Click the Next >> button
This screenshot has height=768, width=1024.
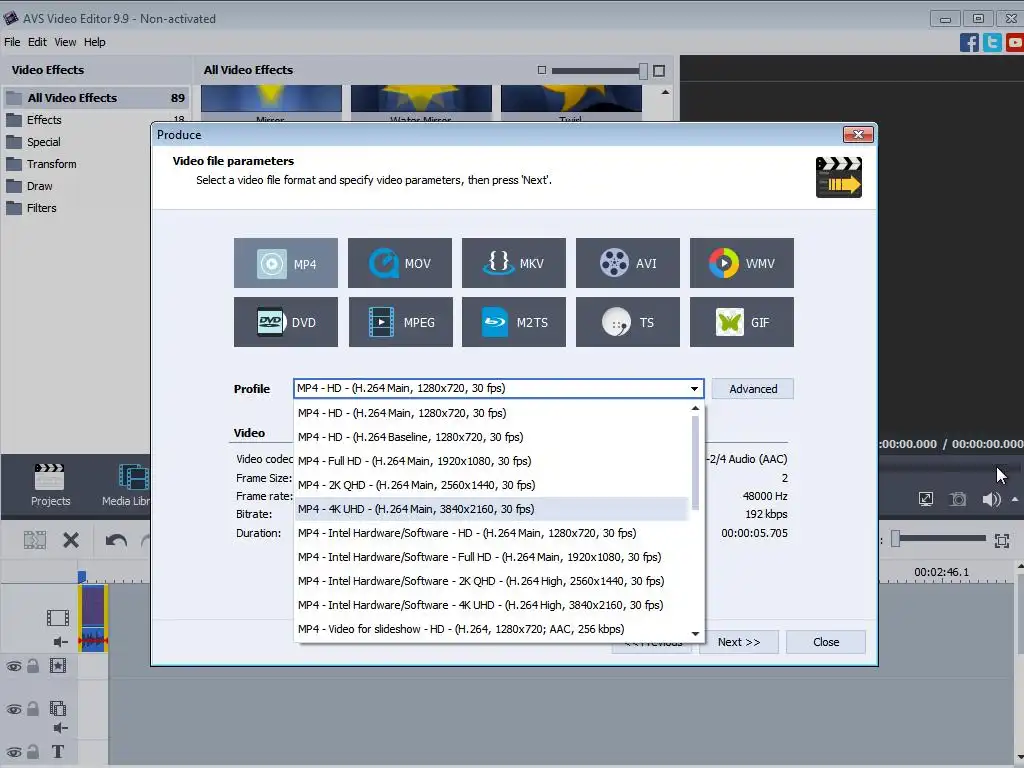[739, 642]
